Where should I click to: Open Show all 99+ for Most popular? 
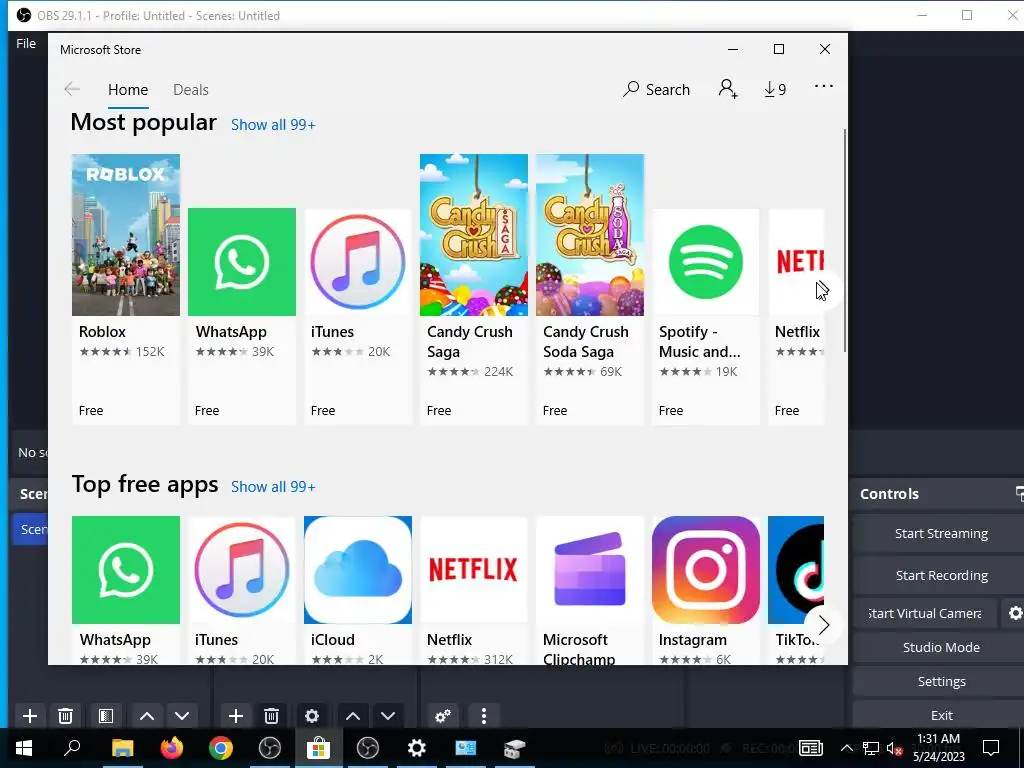click(x=273, y=125)
